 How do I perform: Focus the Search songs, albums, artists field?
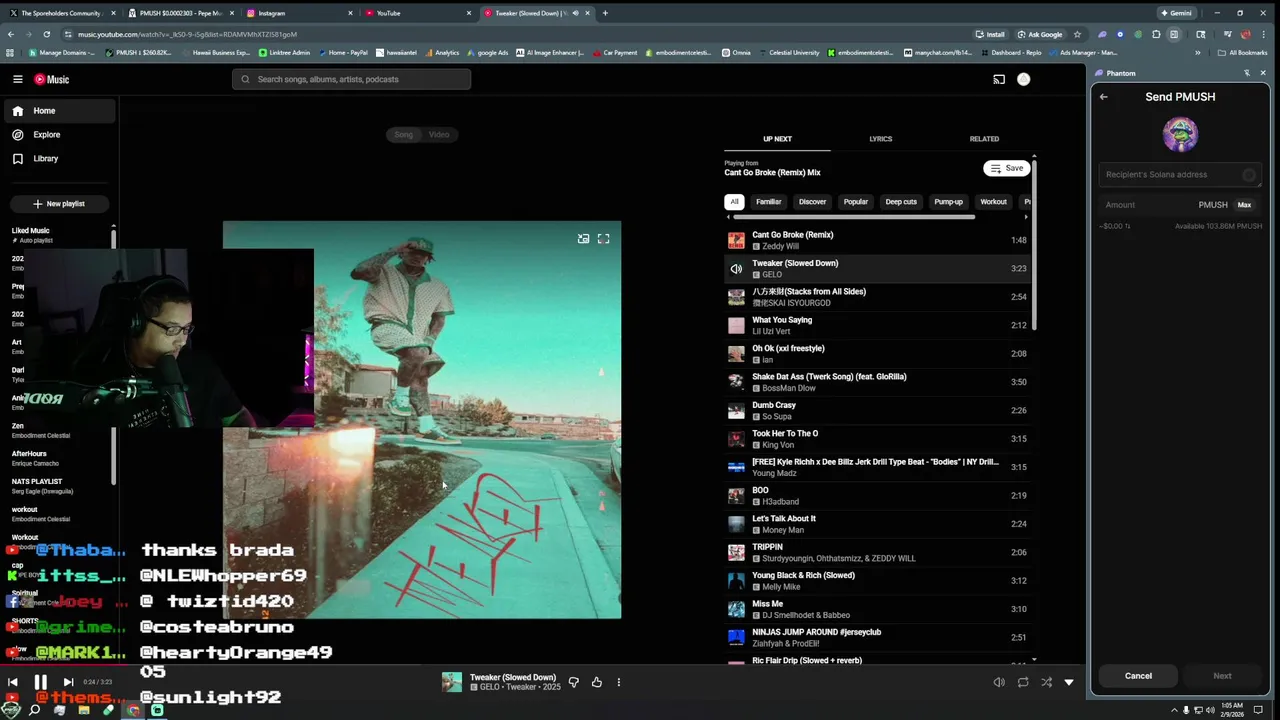[x=351, y=79]
